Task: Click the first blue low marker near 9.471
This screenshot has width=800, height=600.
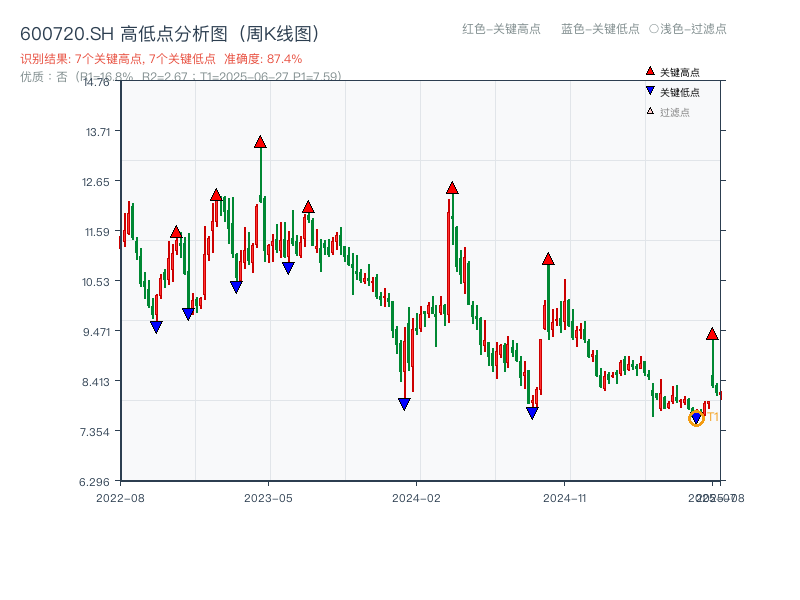Action: (x=156, y=327)
